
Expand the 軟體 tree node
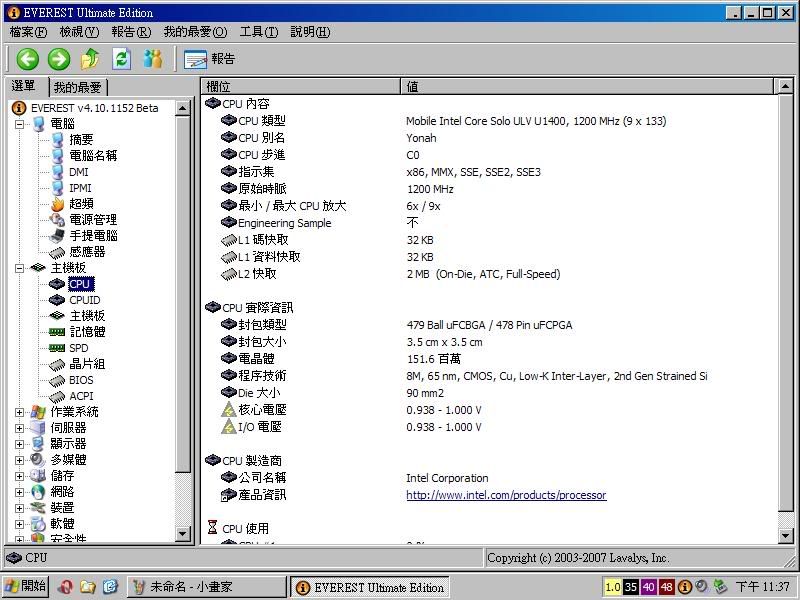click(x=19, y=524)
